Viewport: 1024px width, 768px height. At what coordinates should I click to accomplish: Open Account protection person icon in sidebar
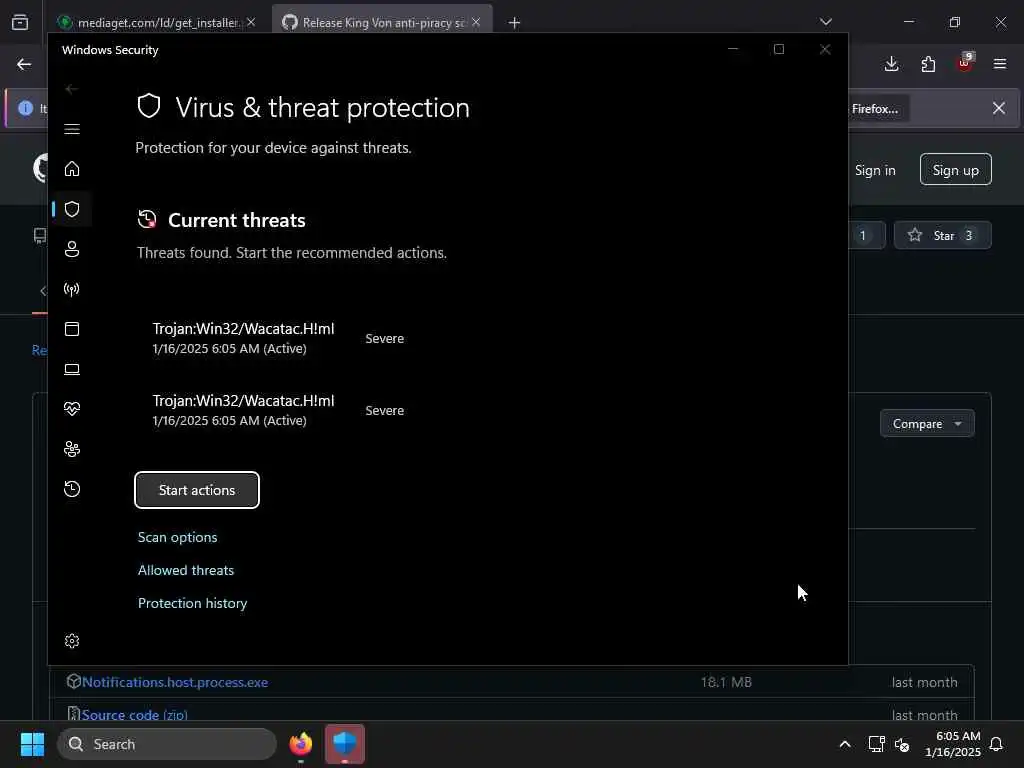(72, 249)
